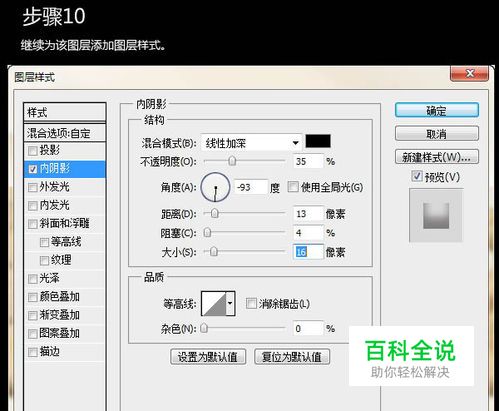
Task: Open the 描边 settings row
Action: (65, 352)
